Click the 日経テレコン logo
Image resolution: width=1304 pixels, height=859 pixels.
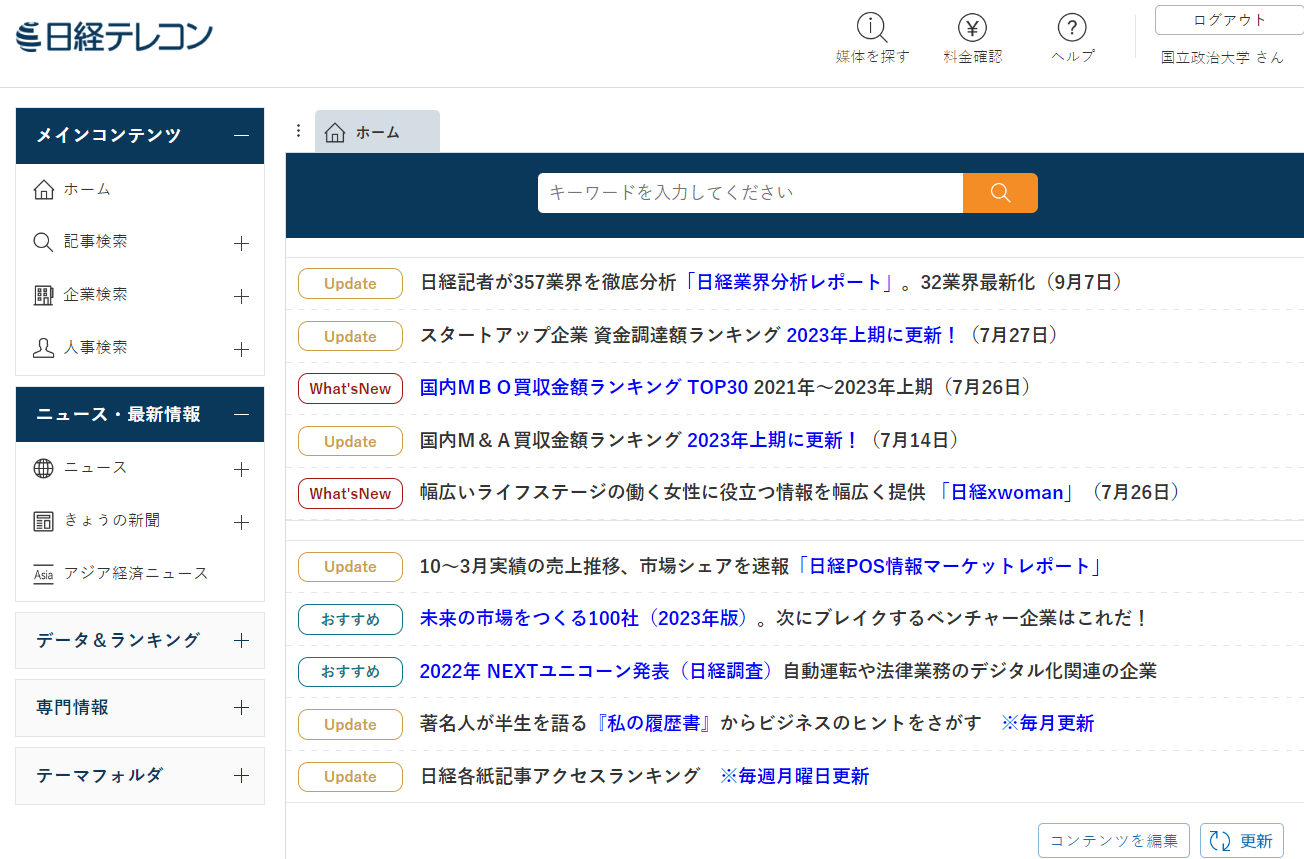[x=115, y=38]
